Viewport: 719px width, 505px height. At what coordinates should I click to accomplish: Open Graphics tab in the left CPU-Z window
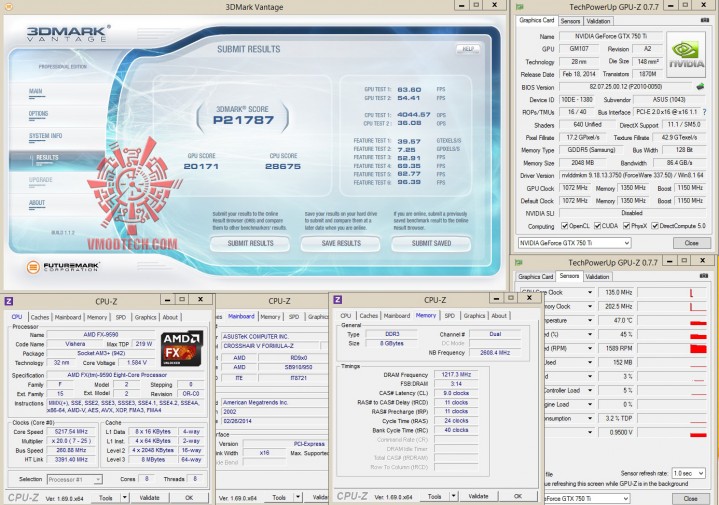point(145,317)
